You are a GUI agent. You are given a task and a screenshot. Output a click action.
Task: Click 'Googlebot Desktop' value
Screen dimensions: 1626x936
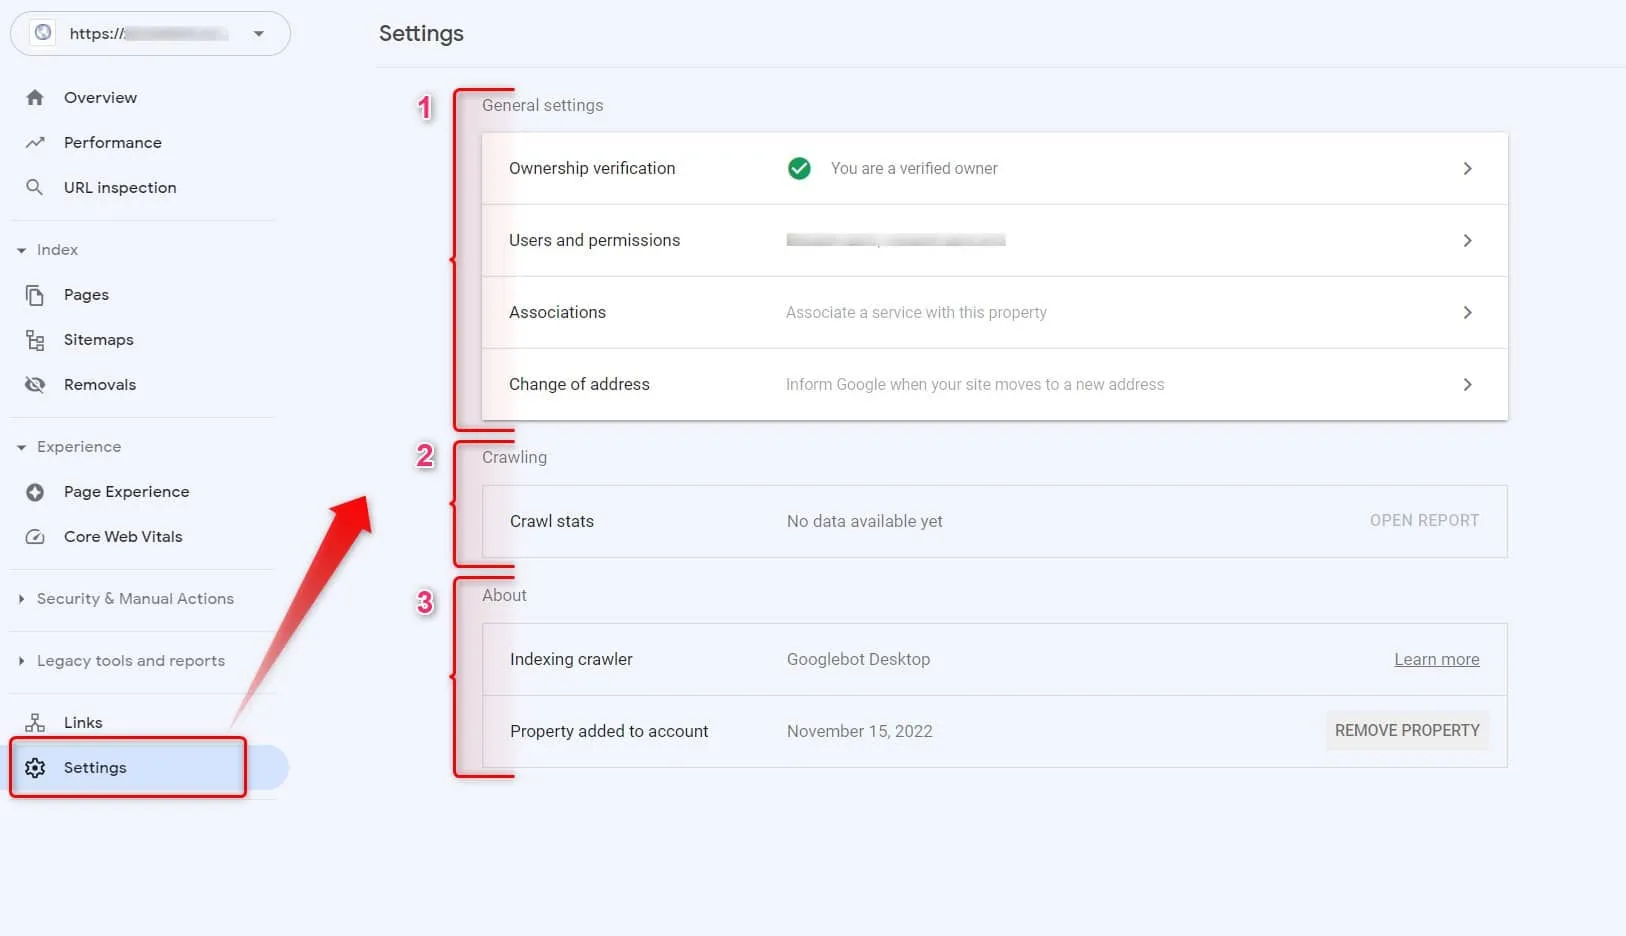click(x=858, y=659)
